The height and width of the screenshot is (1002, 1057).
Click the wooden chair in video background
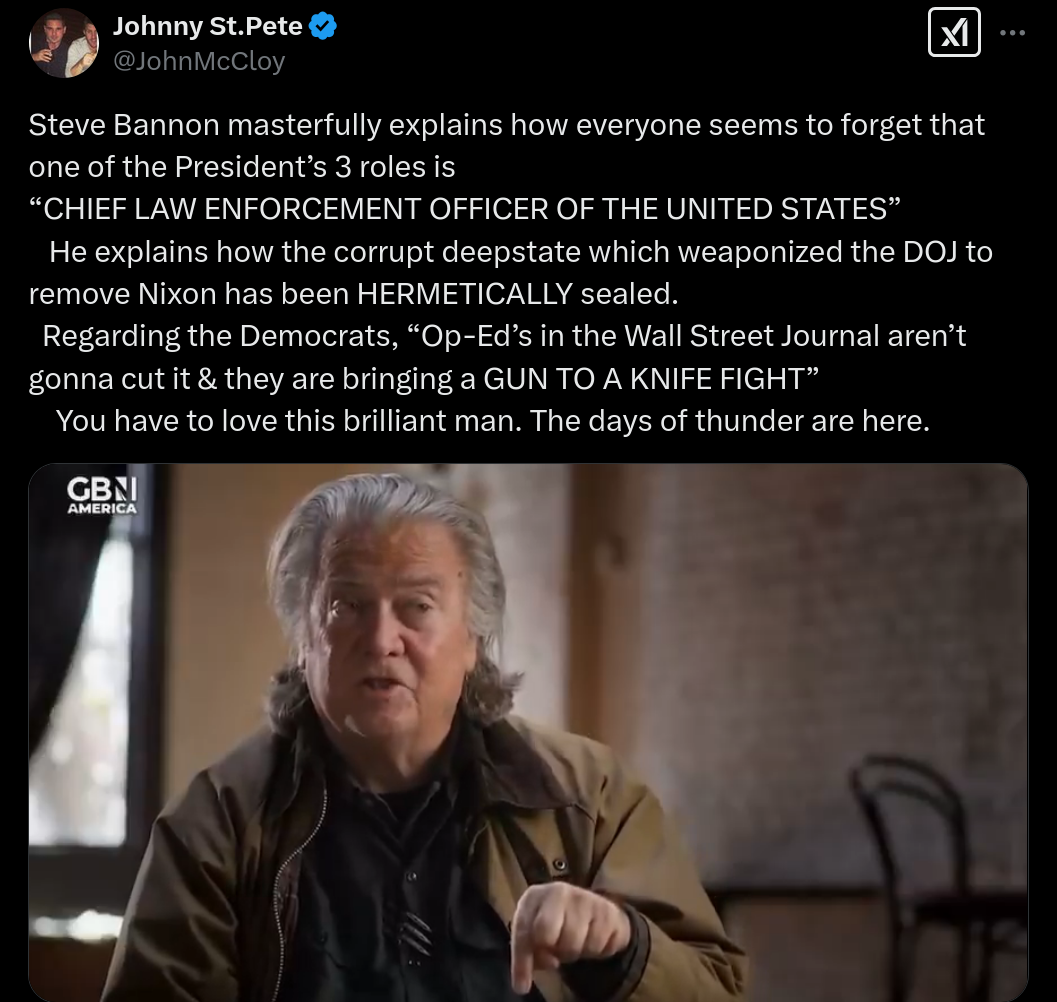tap(913, 877)
